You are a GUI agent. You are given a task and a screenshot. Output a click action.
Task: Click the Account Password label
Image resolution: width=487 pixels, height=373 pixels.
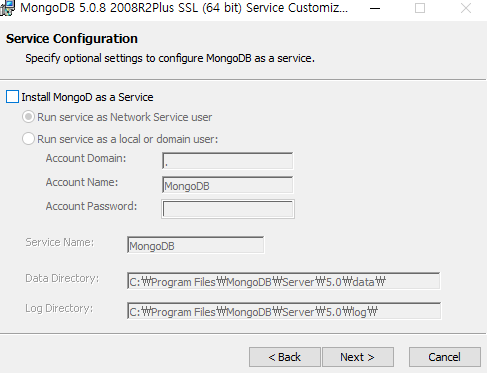pyautogui.click(x=91, y=206)
